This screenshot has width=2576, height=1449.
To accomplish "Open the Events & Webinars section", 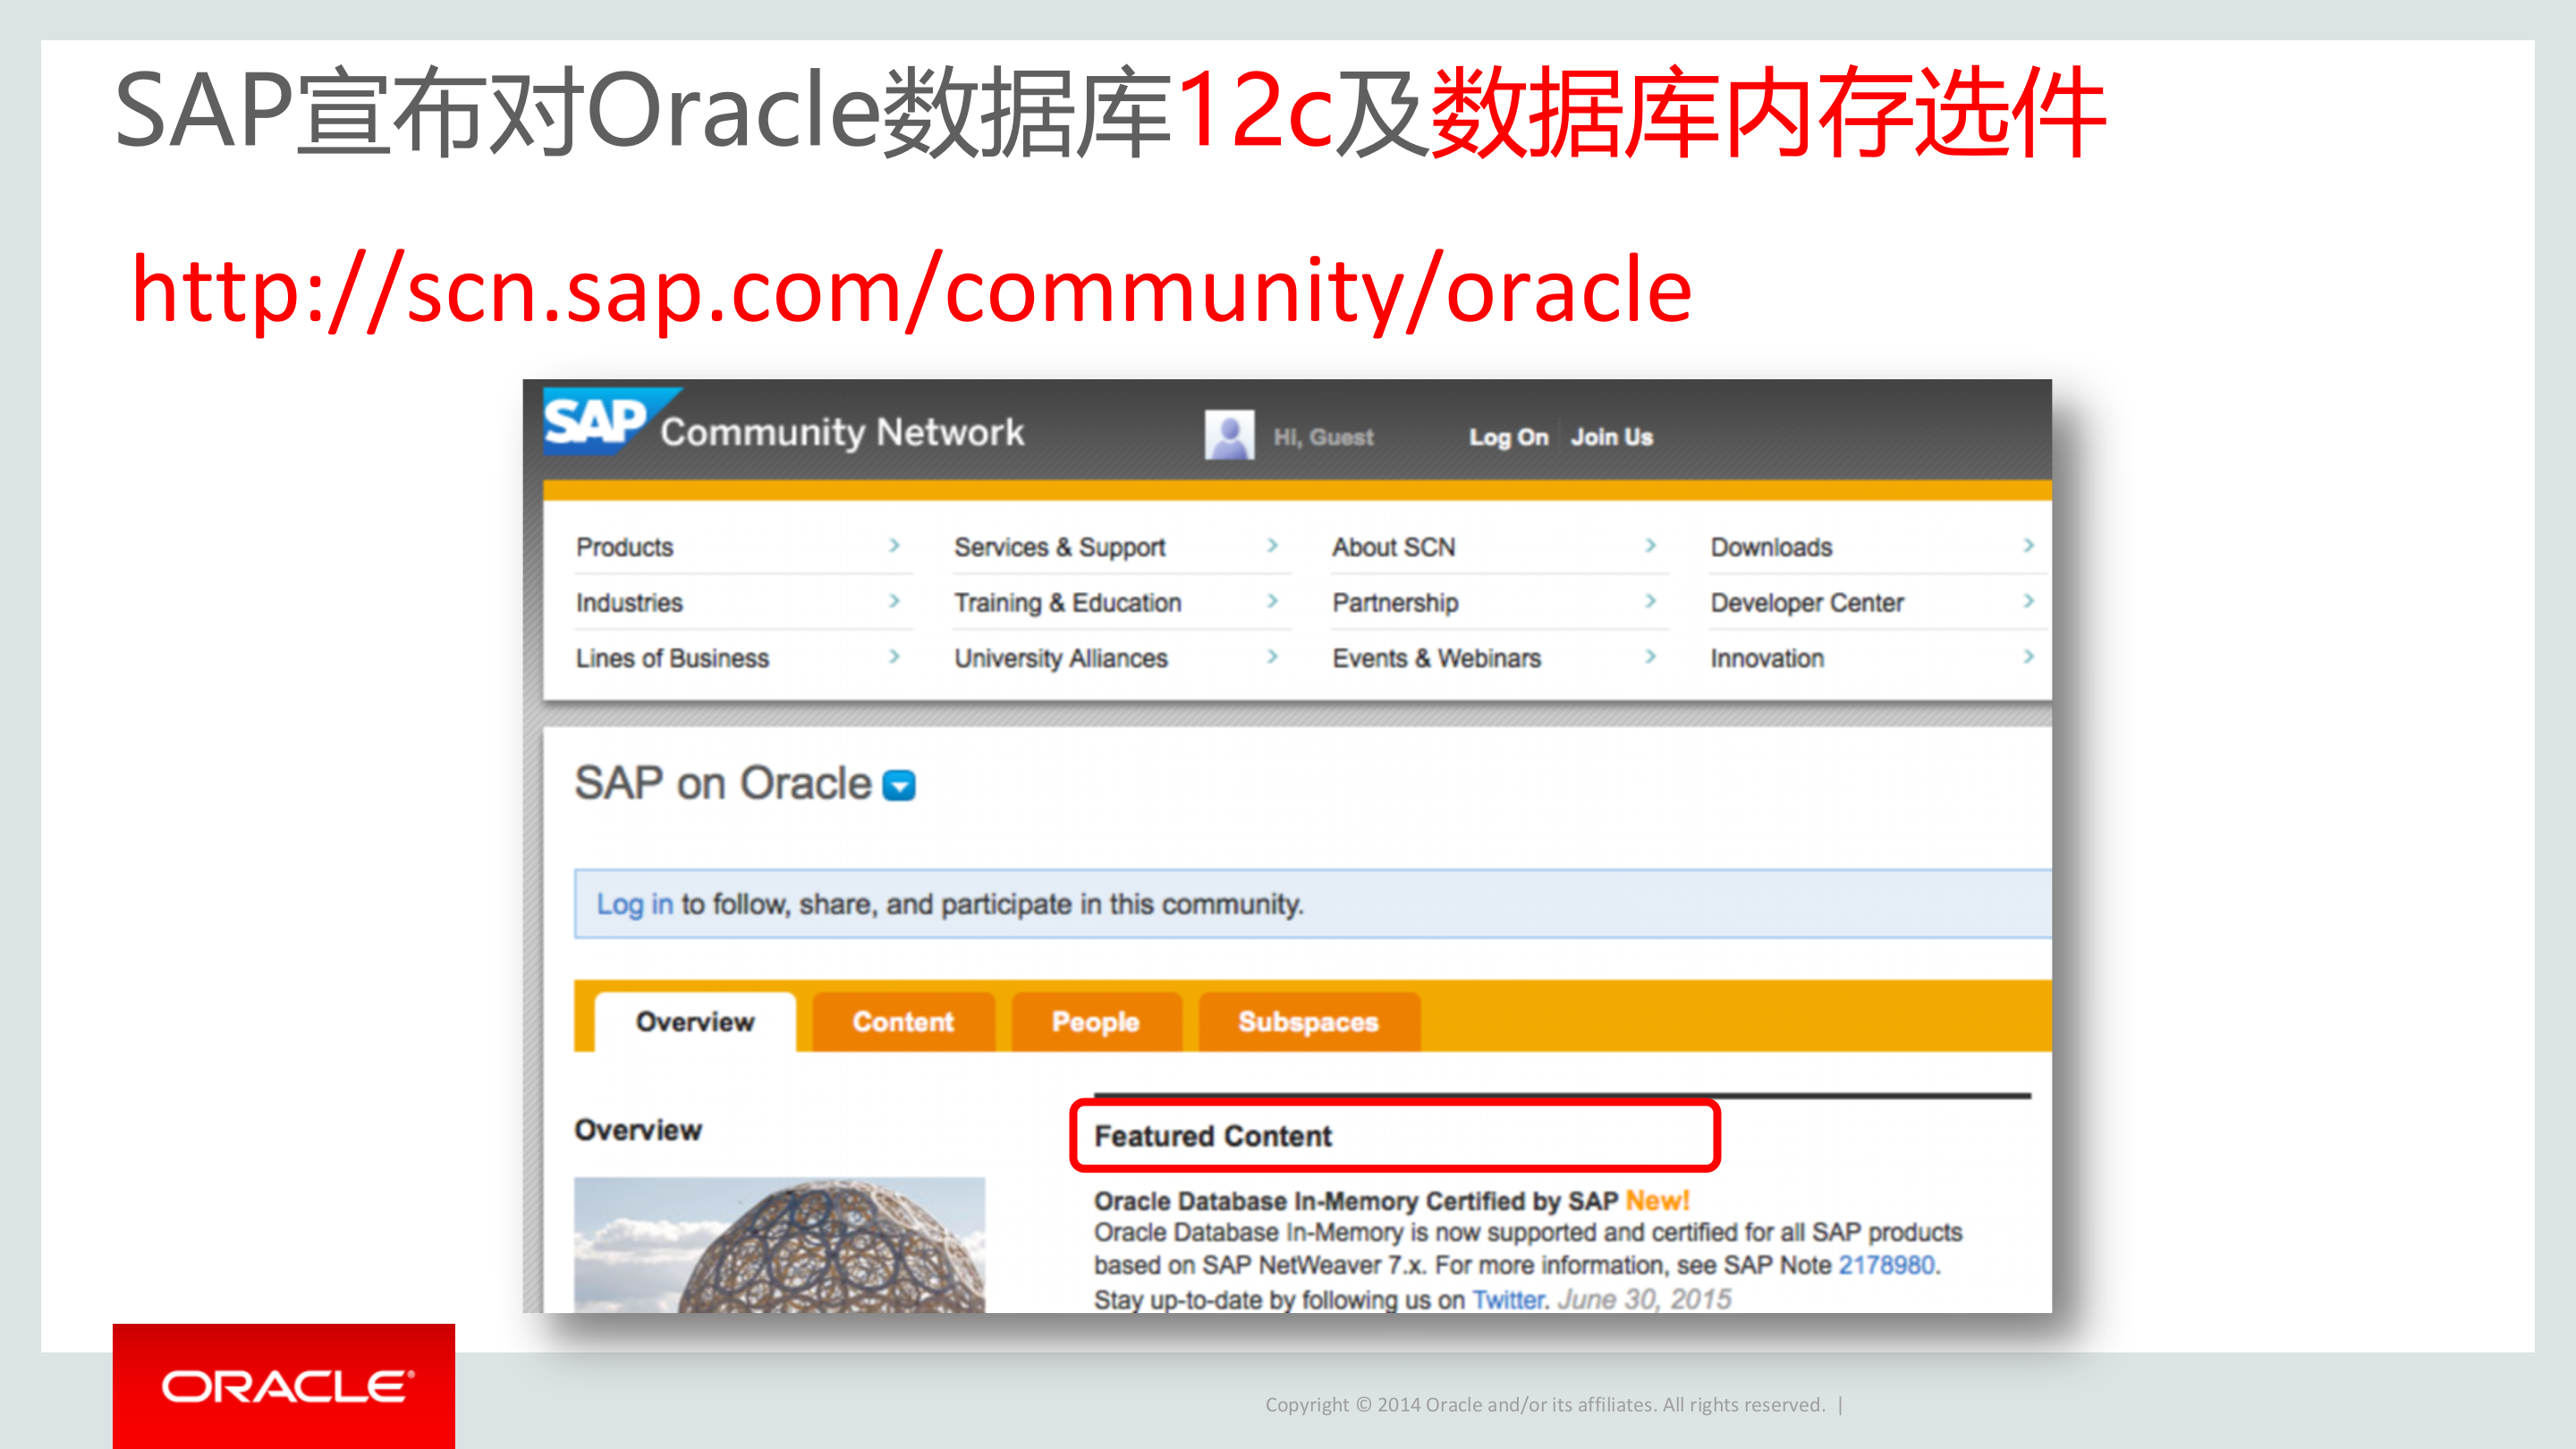I will click(x=1436, y=658).
